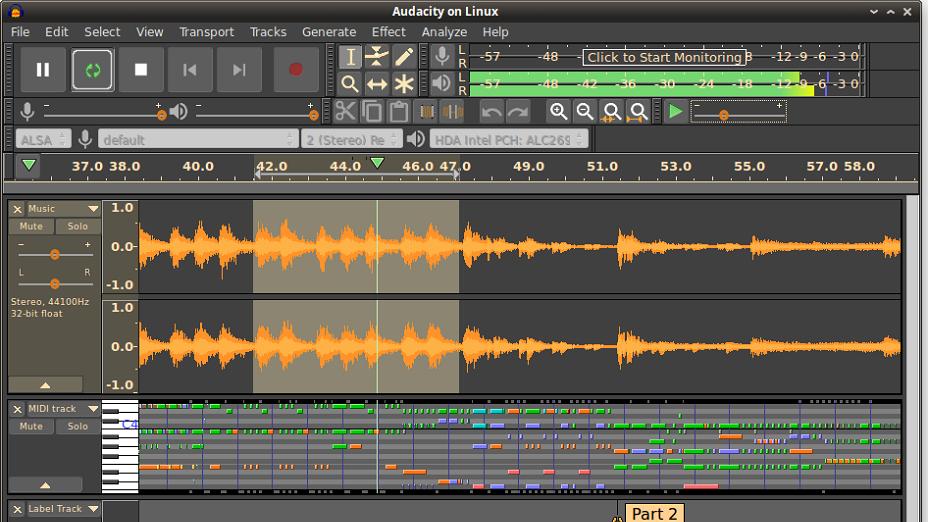
Task: Redo the last undone action
Action: [518, 111]
